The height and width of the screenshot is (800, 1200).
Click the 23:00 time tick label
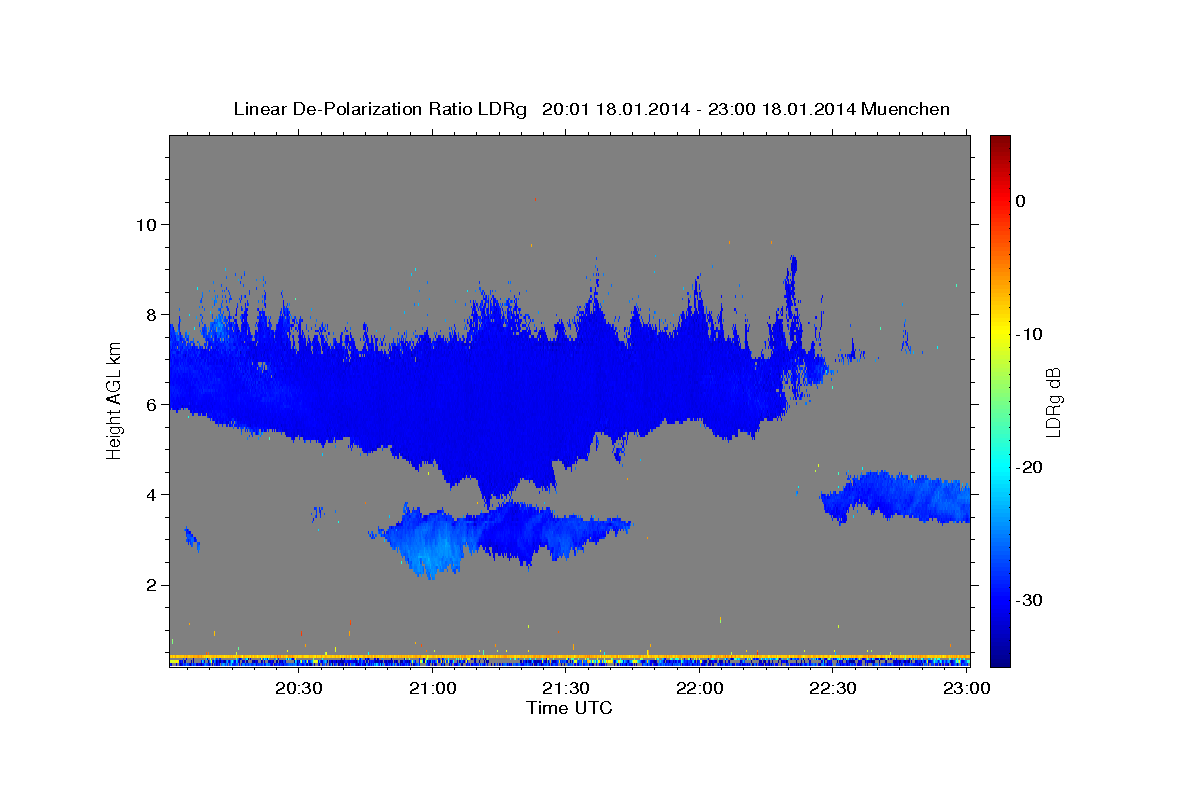tap(967, 688)
